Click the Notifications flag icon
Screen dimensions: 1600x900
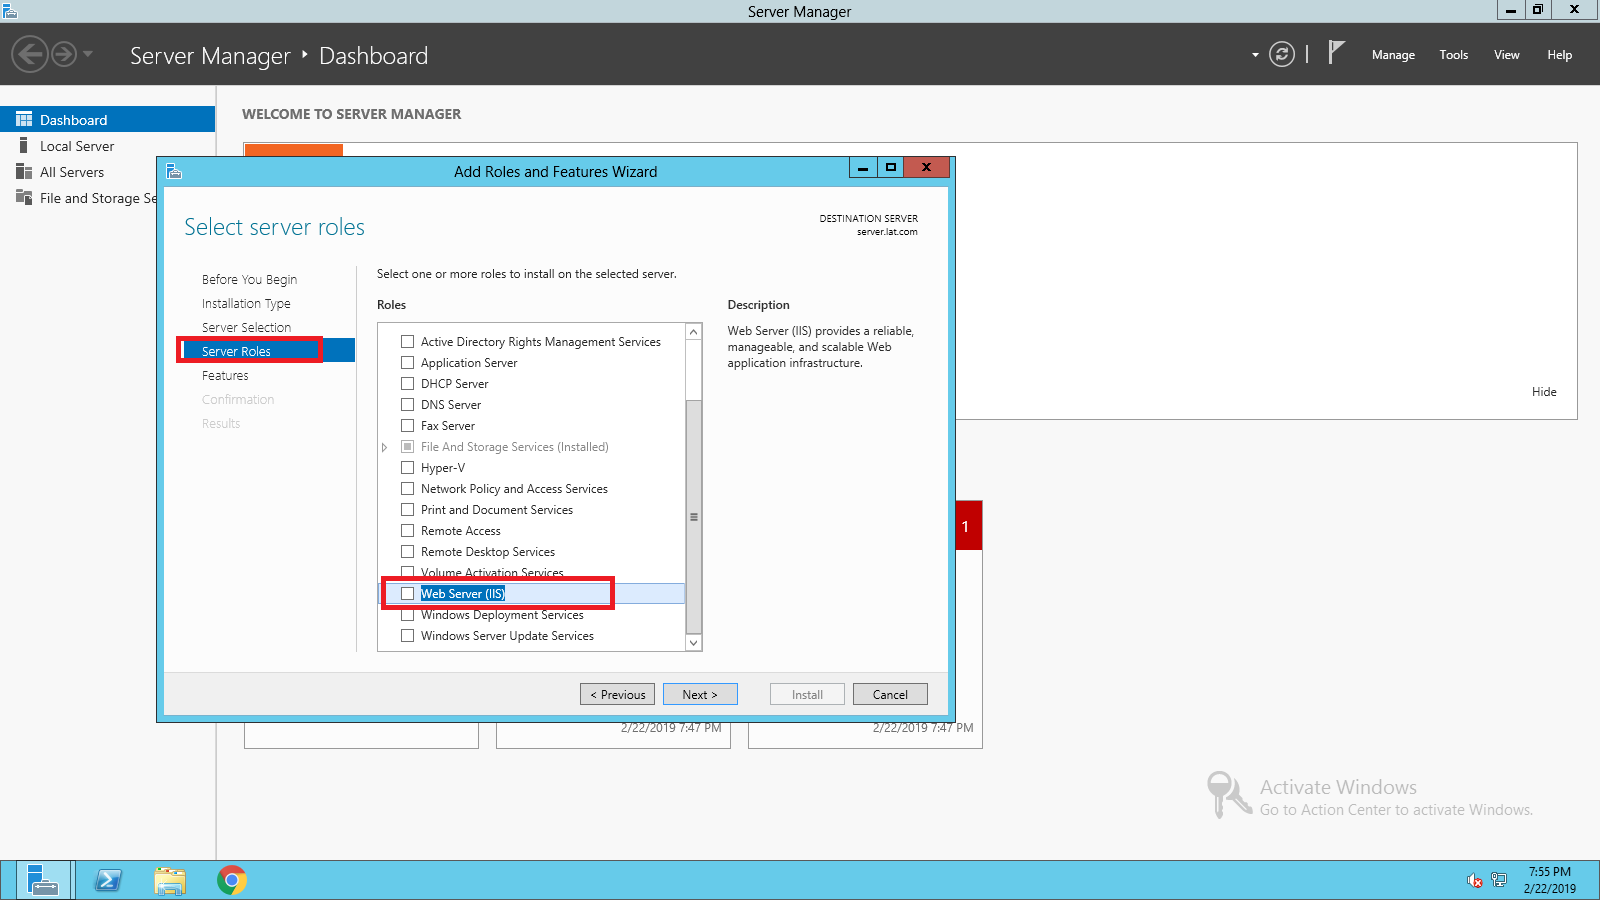click(x=1336, y=53)
